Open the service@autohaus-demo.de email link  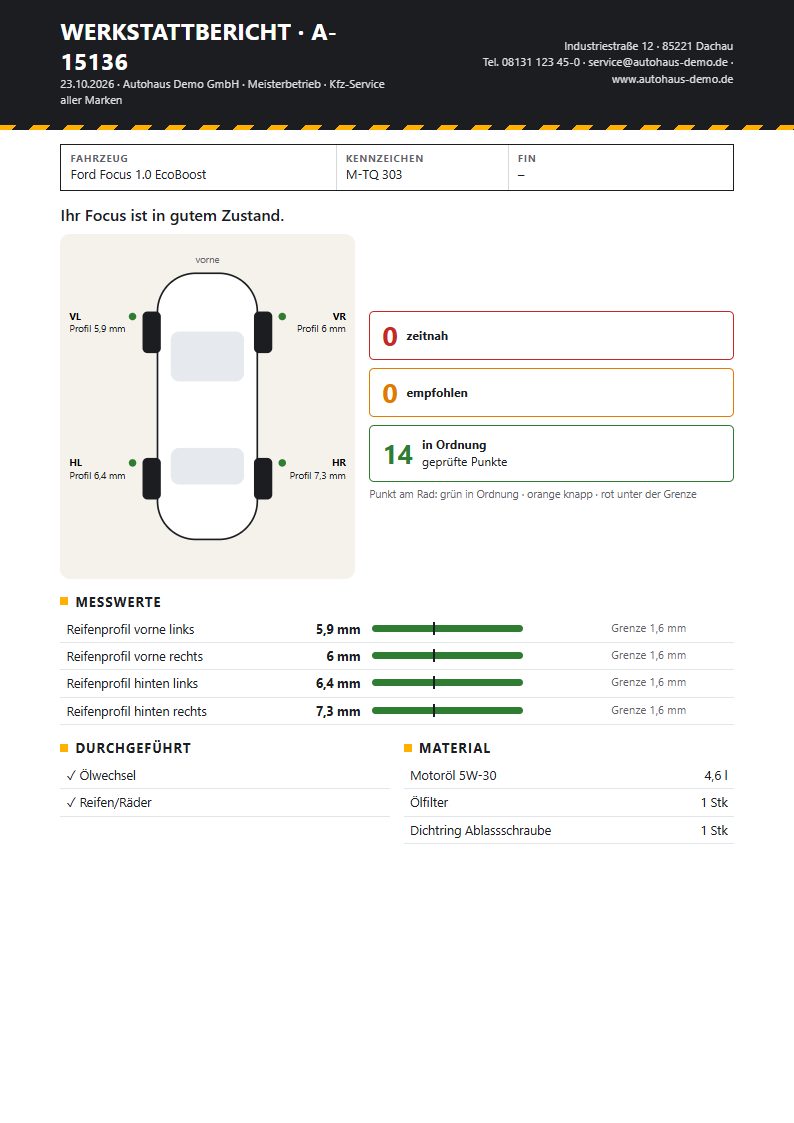click(x=658, y=62)
